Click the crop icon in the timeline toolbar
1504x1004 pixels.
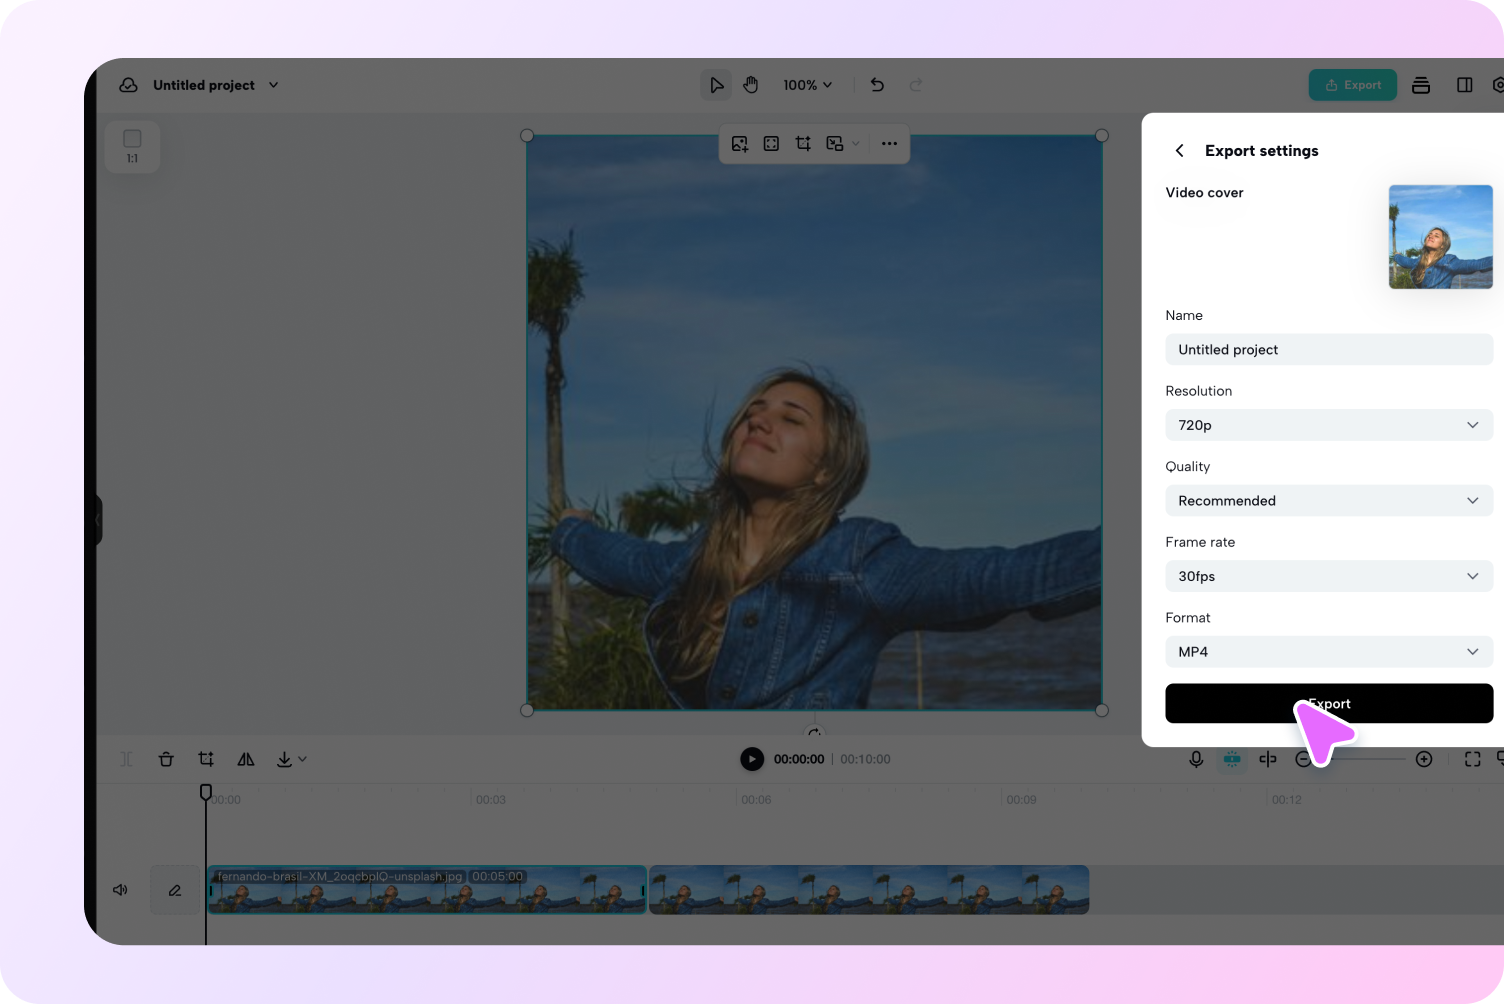click(x=206, y=759)
